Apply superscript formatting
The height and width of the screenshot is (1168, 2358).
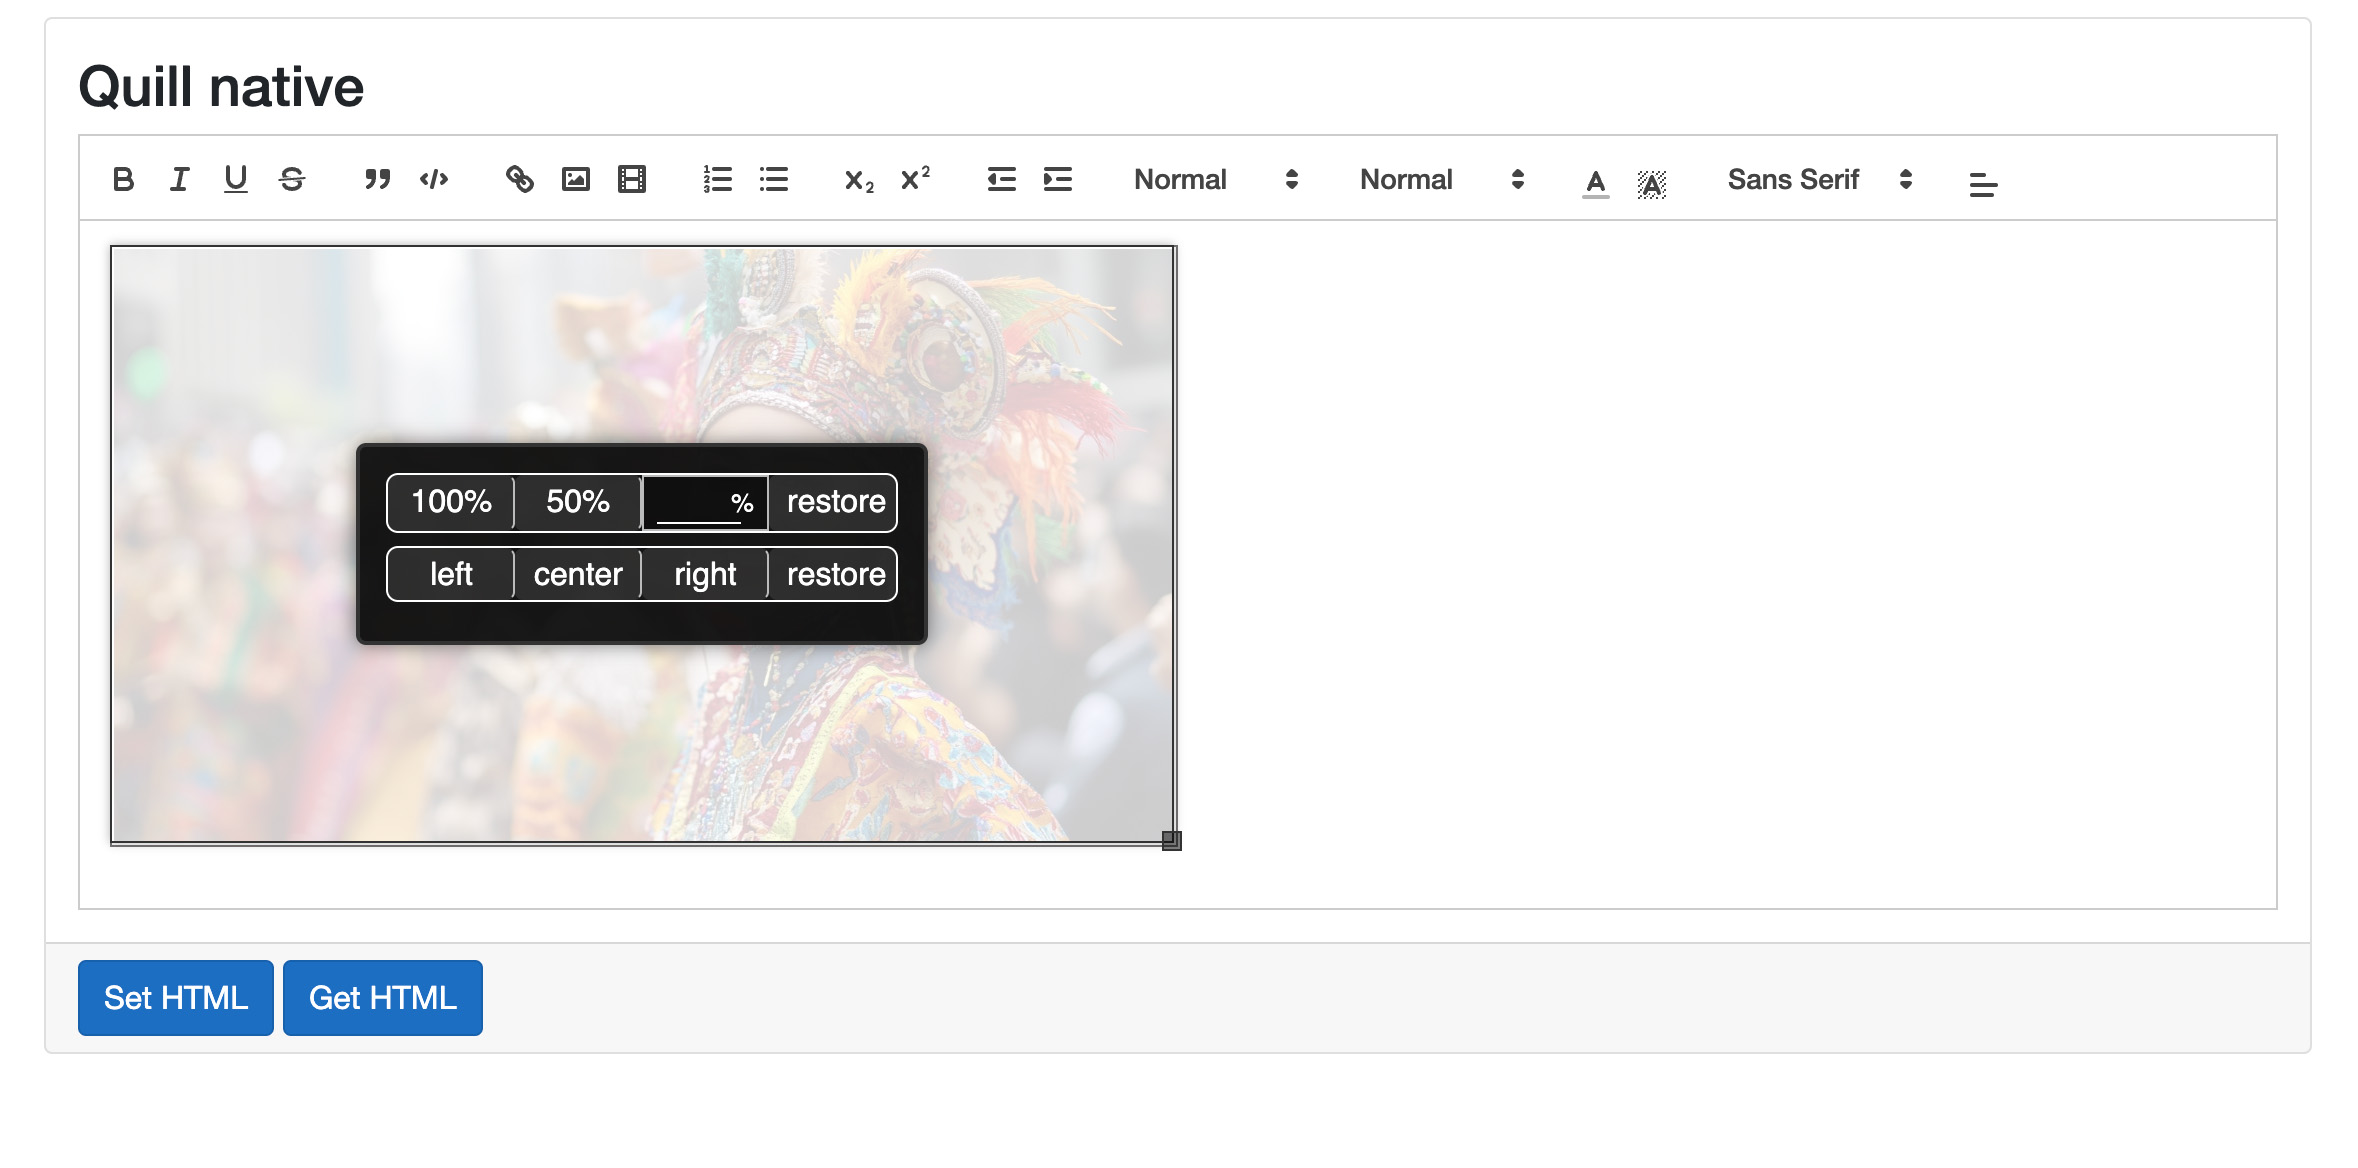point(915,179)
